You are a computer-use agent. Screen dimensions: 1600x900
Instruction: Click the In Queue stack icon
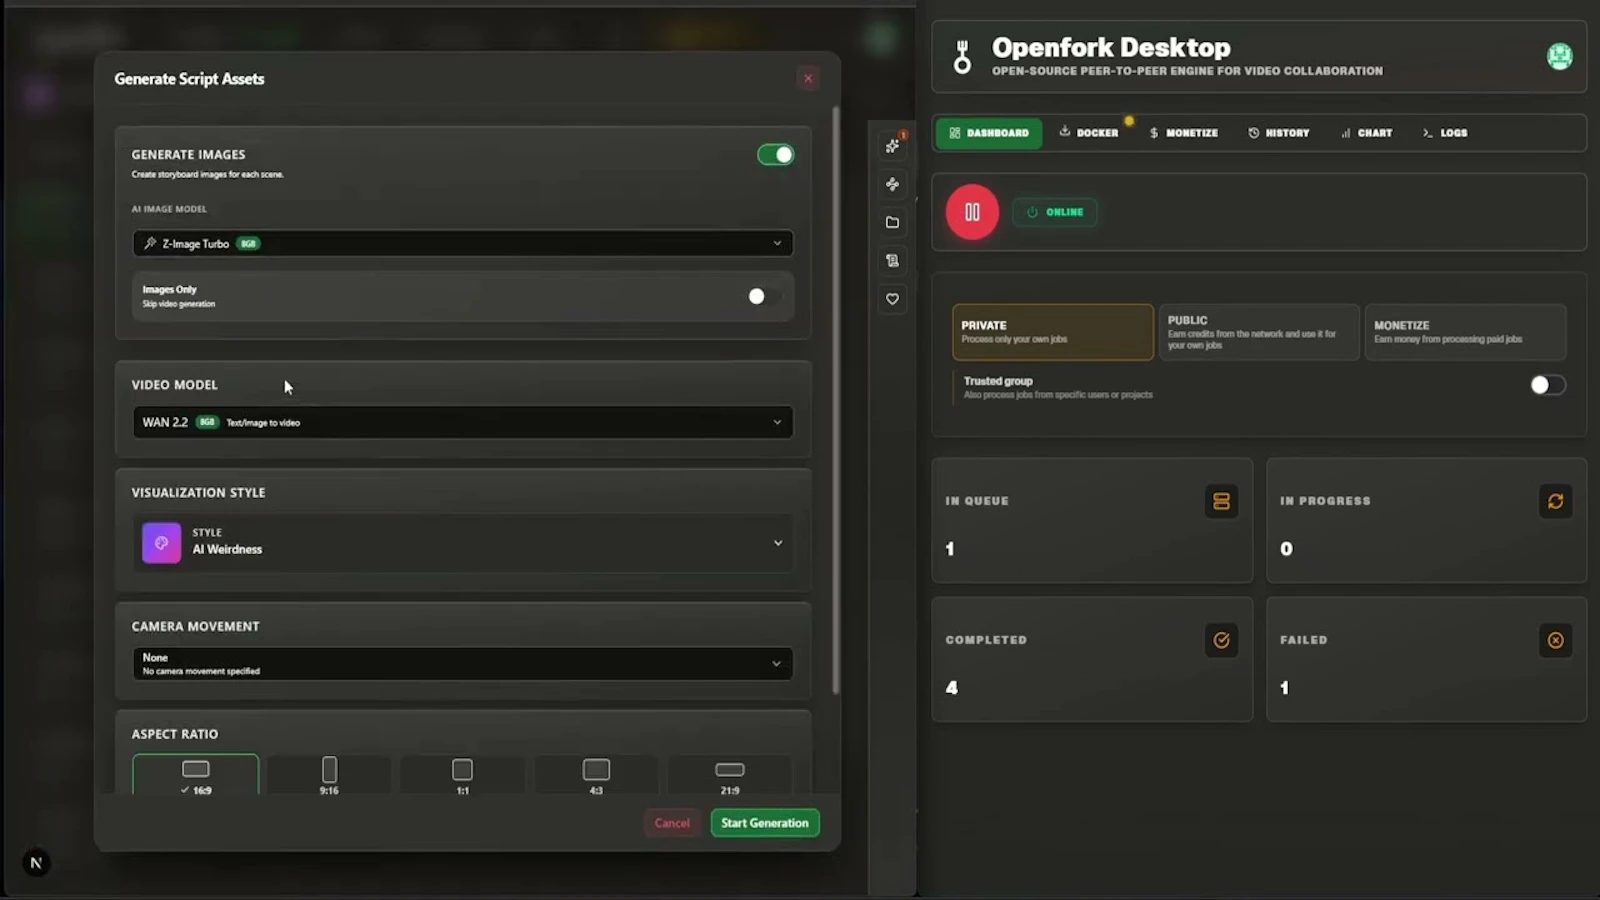(x=1221, y=501)
